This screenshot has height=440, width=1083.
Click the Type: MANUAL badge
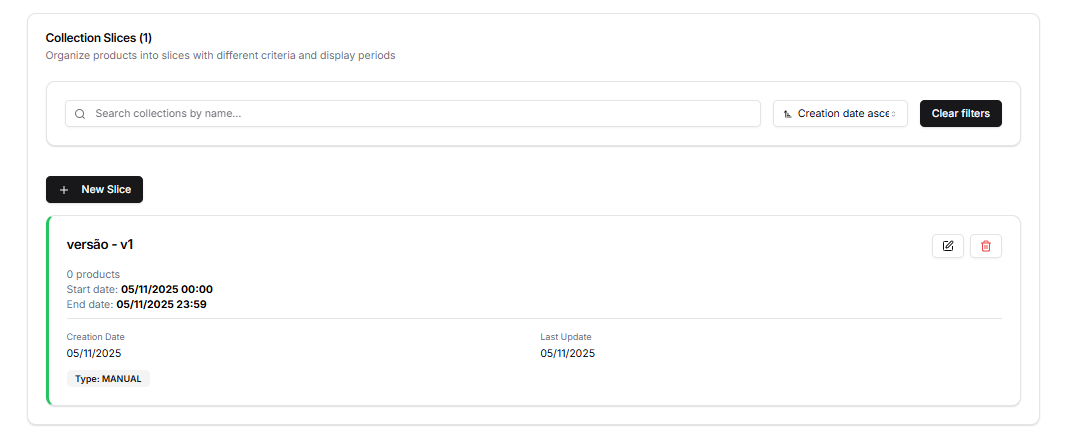click(108, 379)
